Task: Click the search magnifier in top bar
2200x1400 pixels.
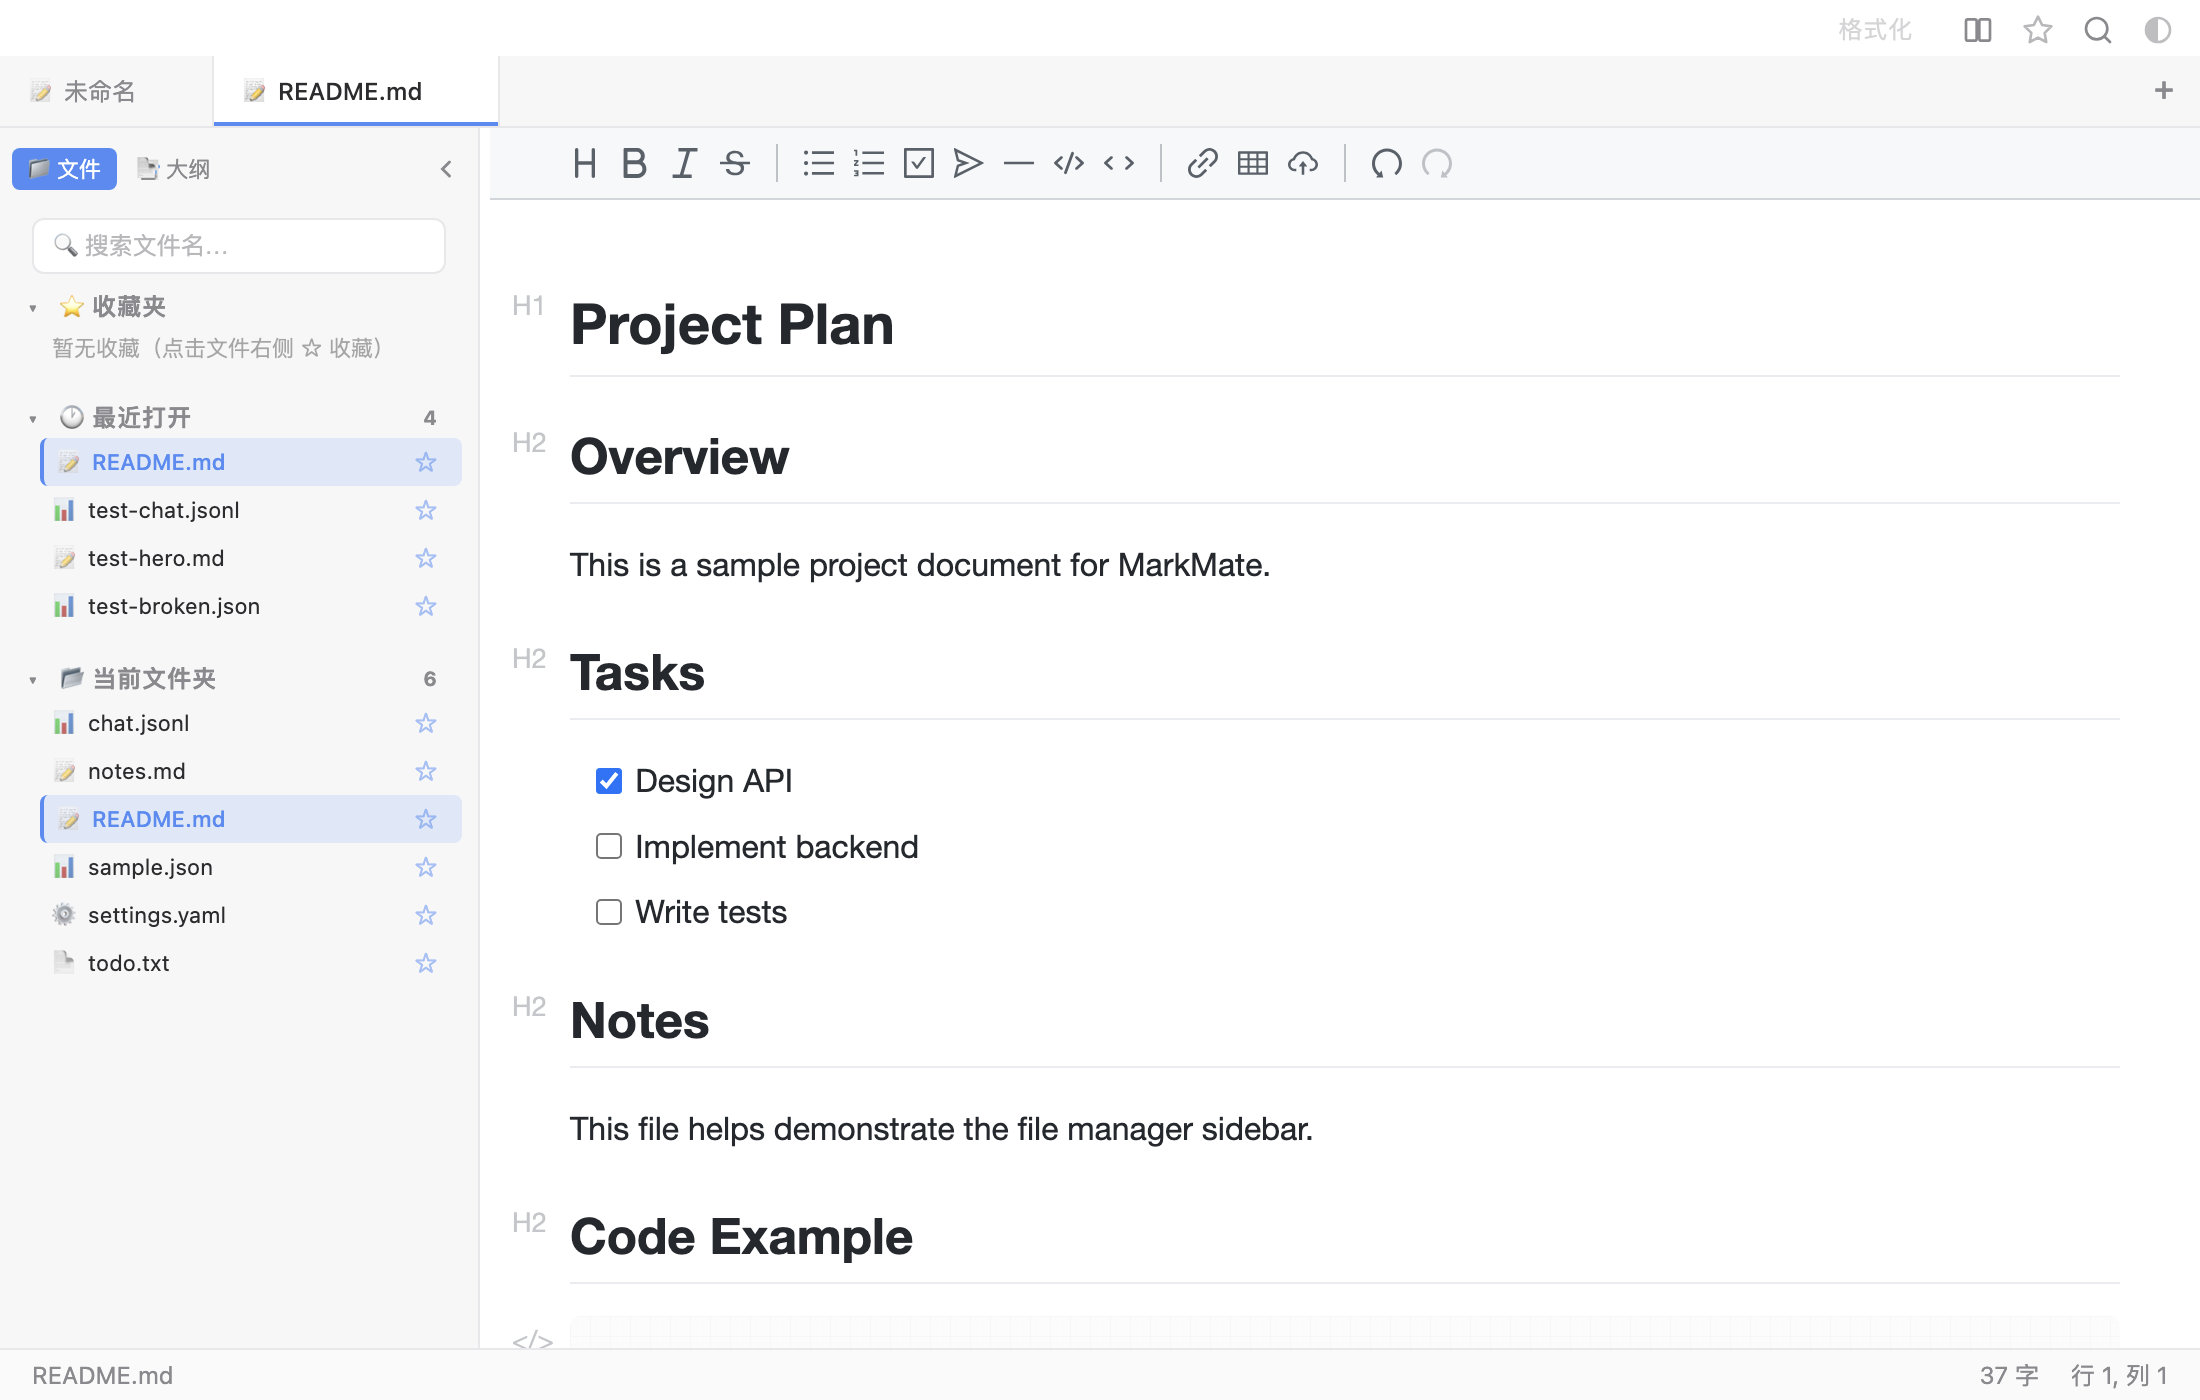Action: (x=2098, y=30)
